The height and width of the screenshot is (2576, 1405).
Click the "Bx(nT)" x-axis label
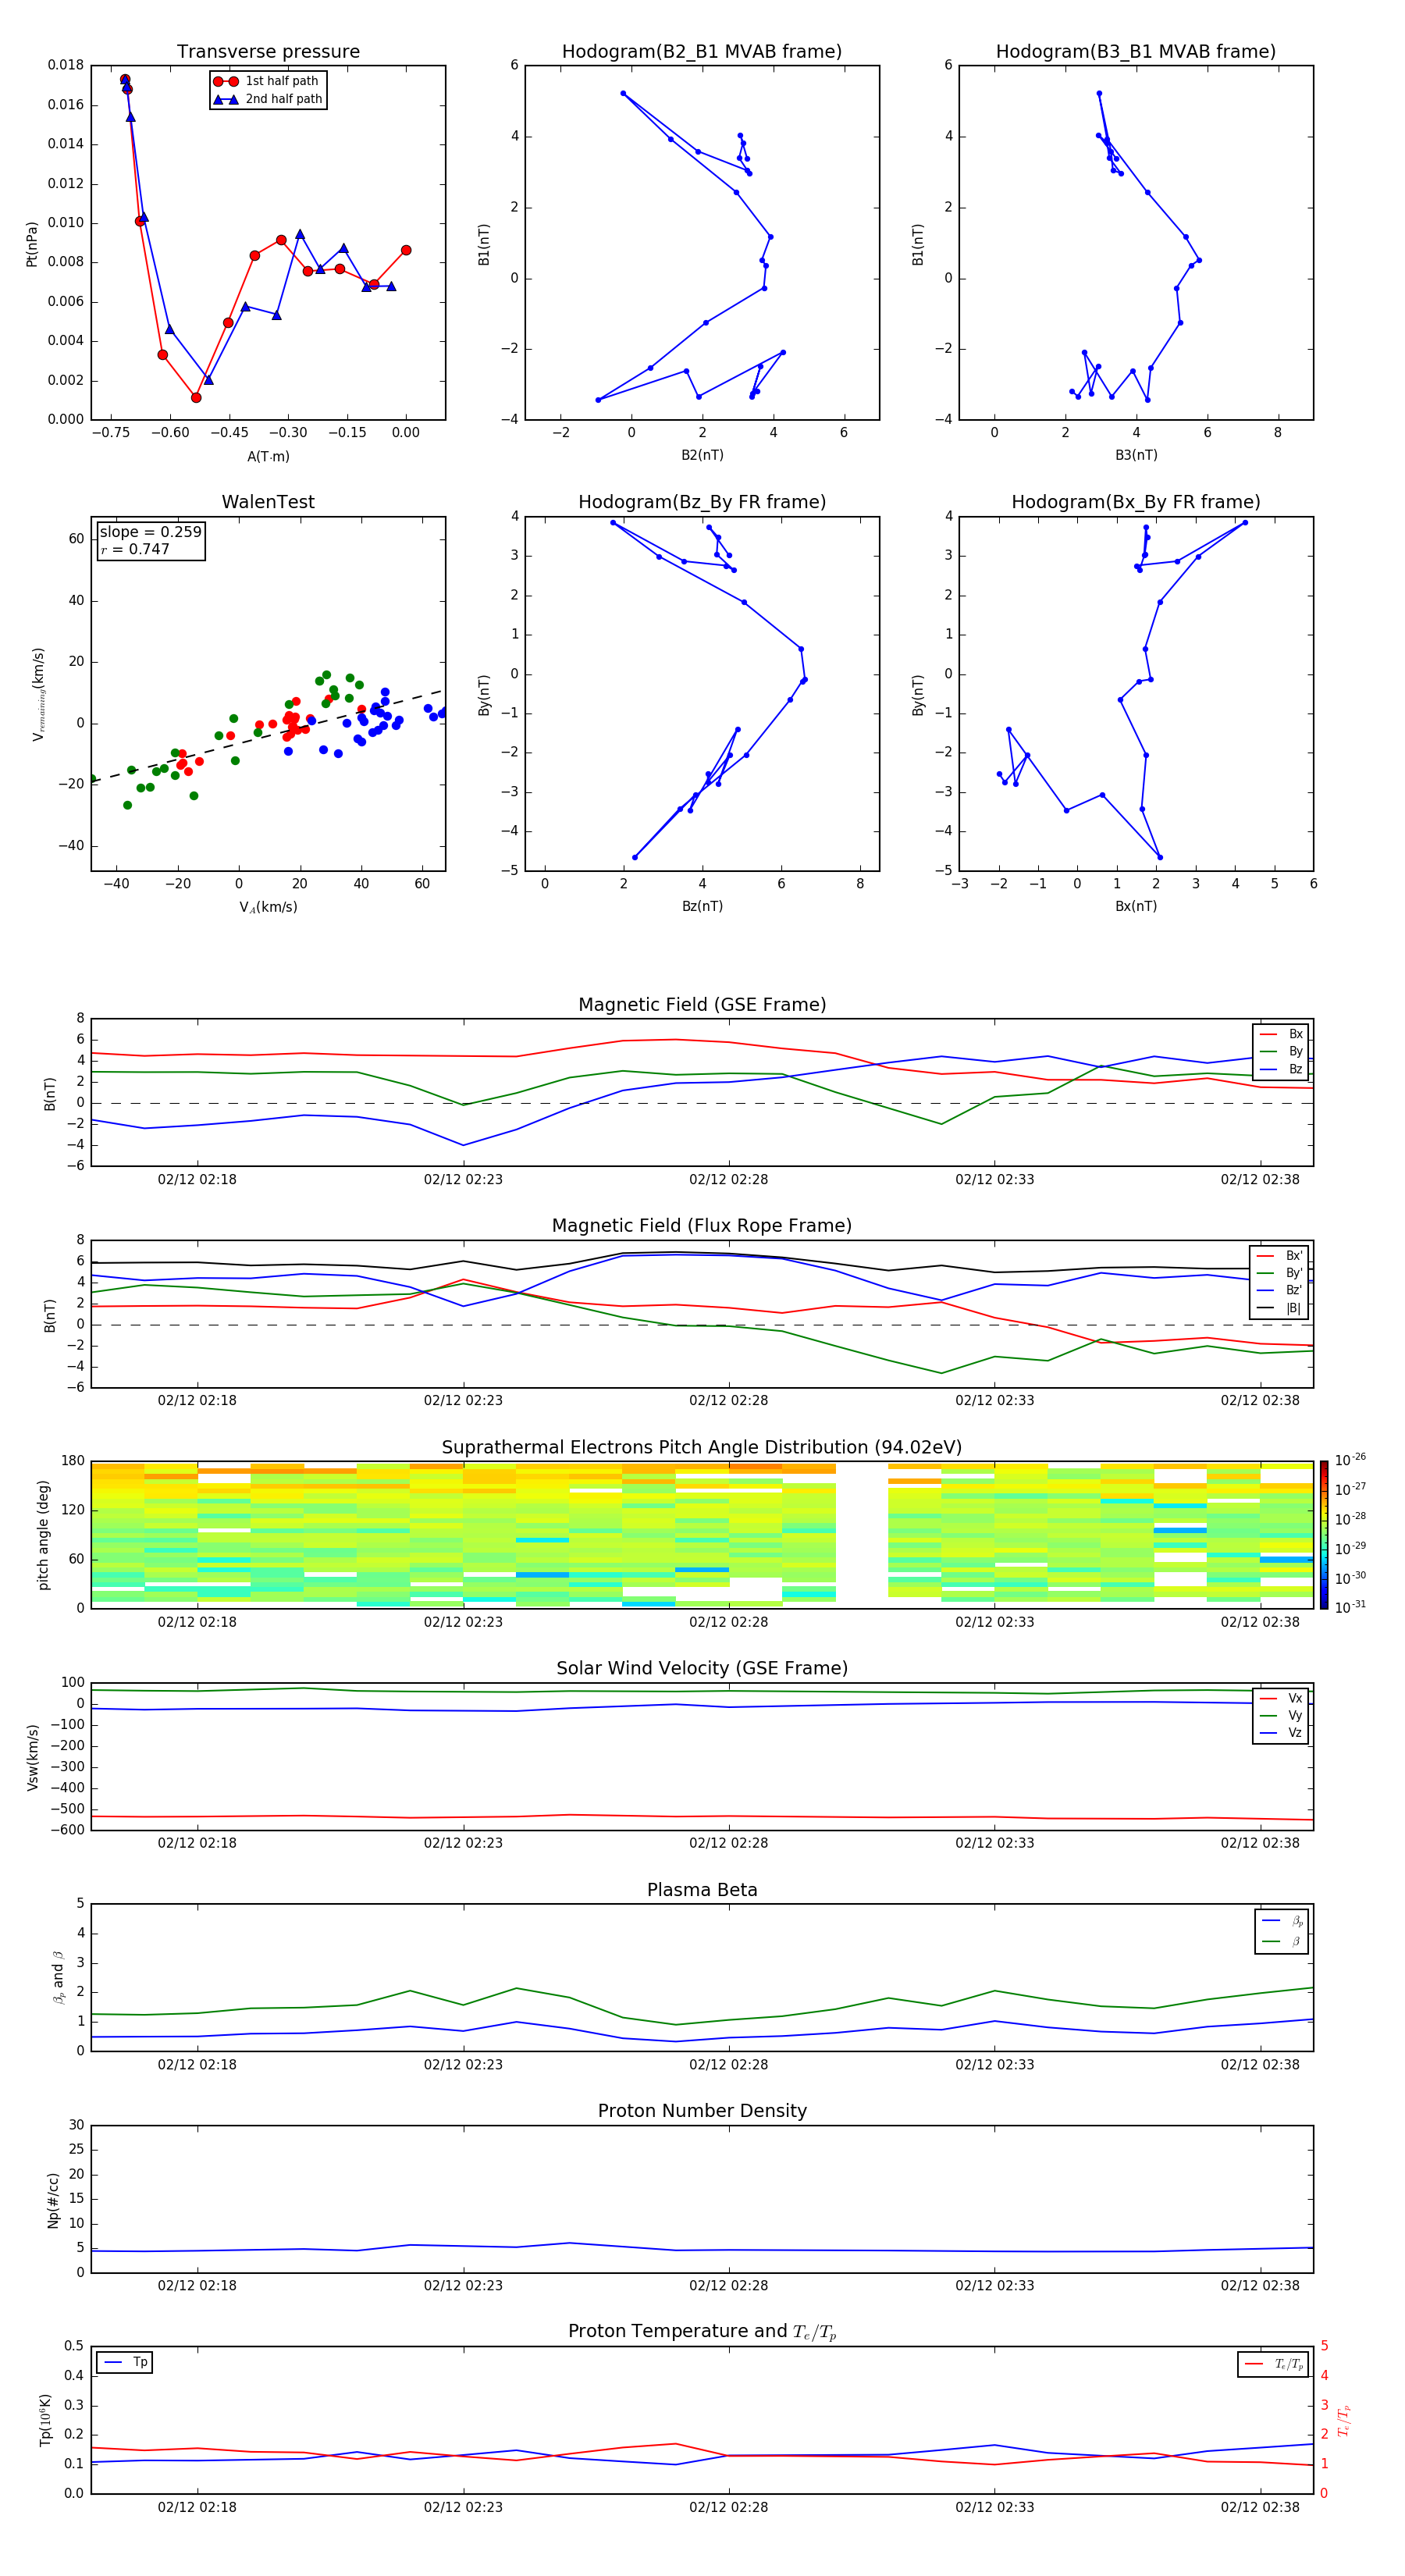(1136, 906)
